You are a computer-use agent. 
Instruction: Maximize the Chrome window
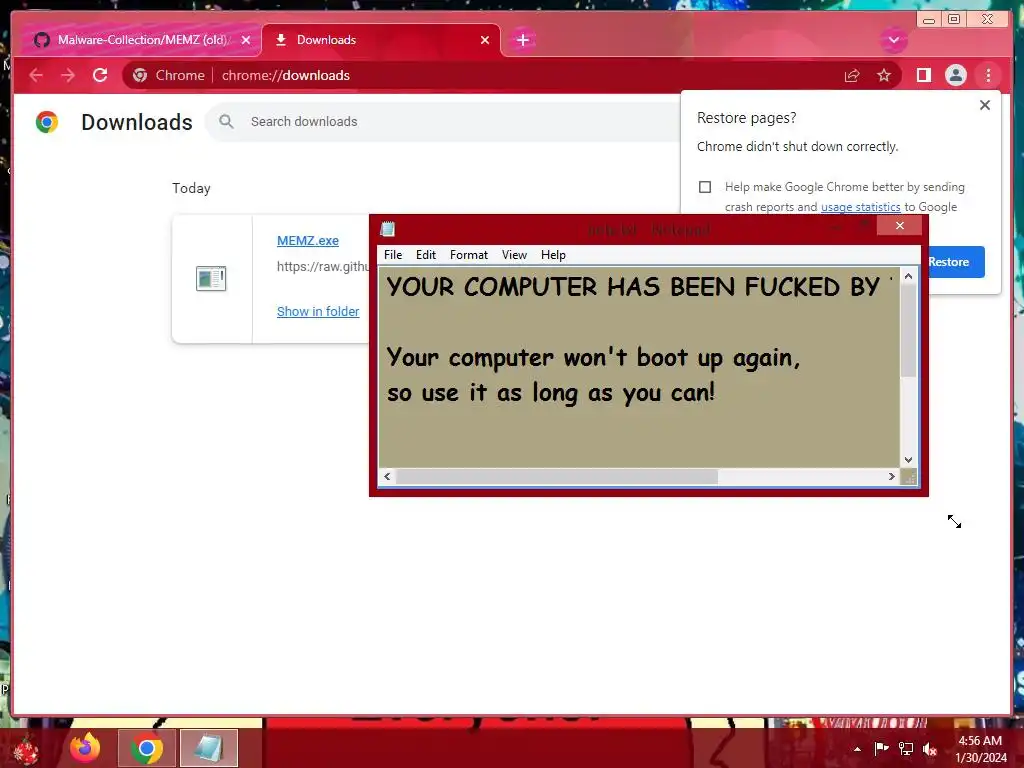(953, 19)
